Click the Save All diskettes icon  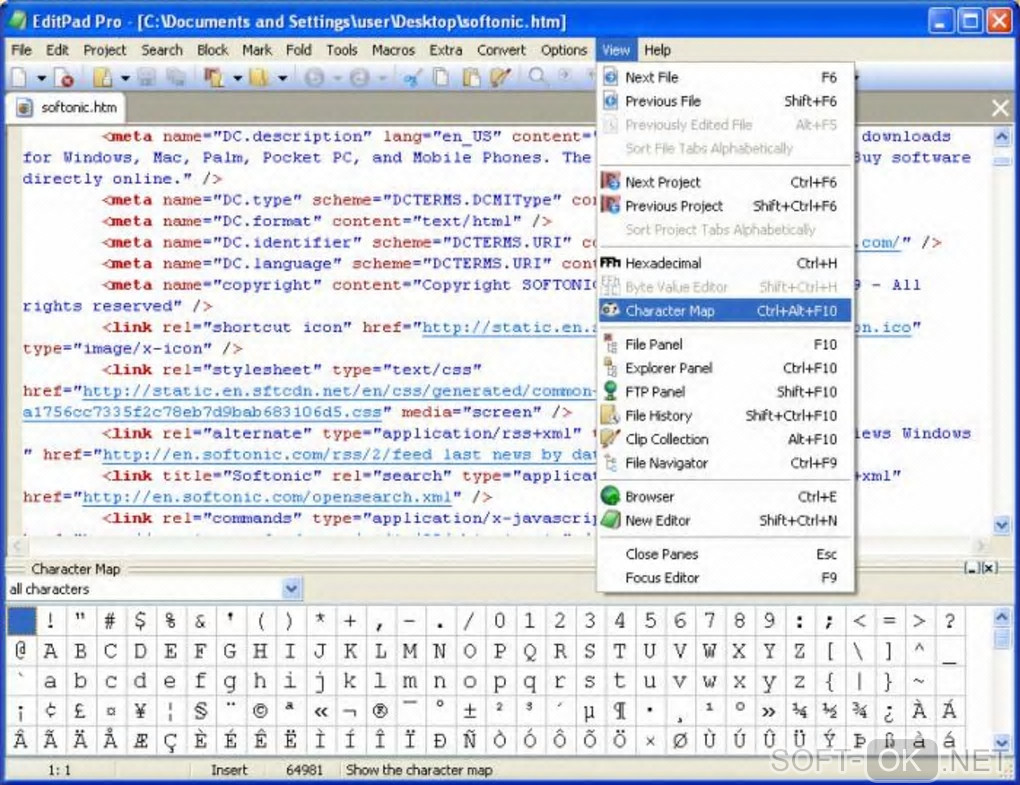(x=176, y=78)
